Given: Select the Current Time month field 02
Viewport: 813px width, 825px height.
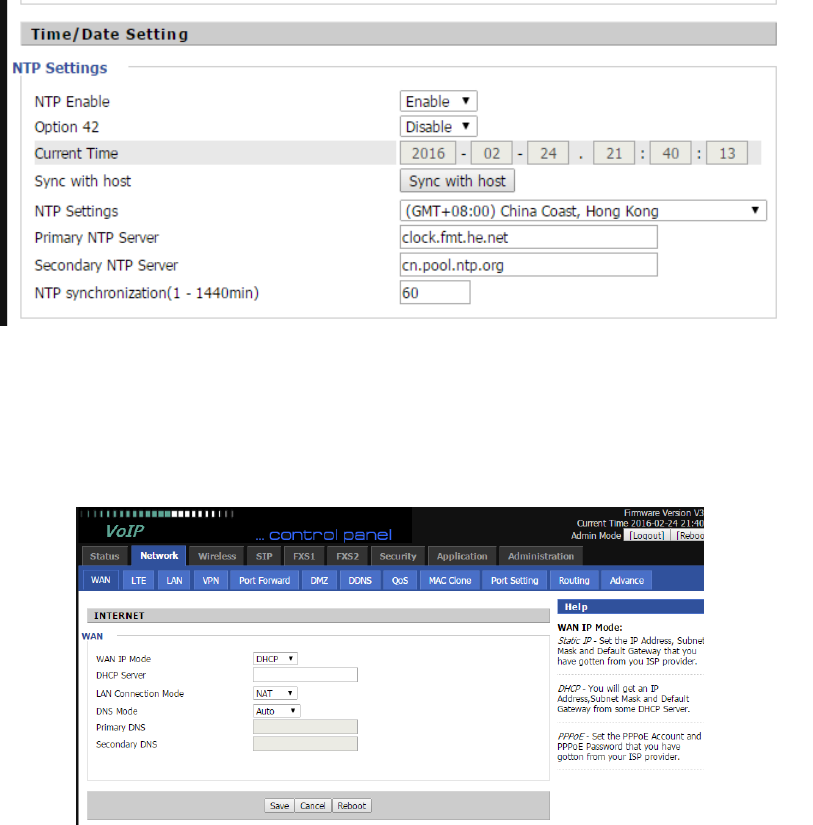Looking at the screenshot, I should click(x=491, y=153).
